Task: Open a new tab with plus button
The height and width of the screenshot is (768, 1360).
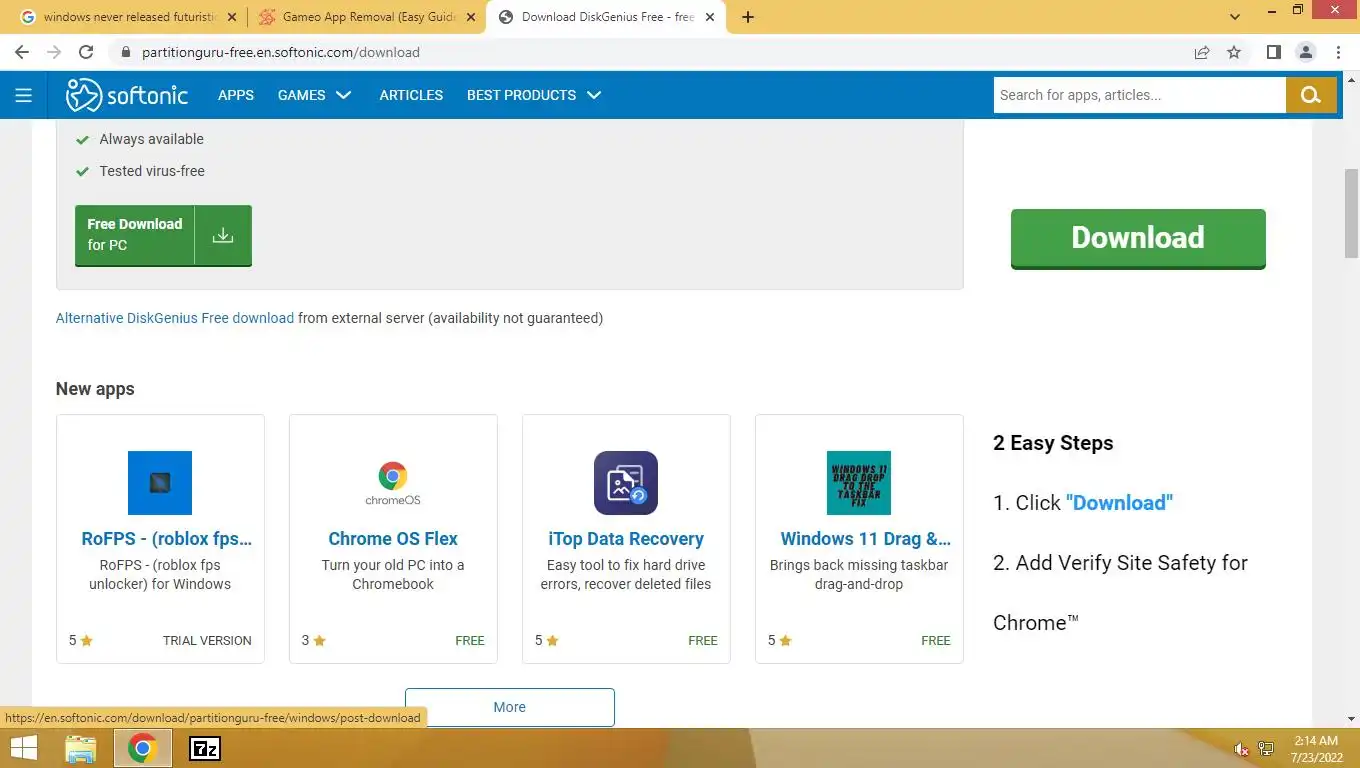Action: click(748, 17)
